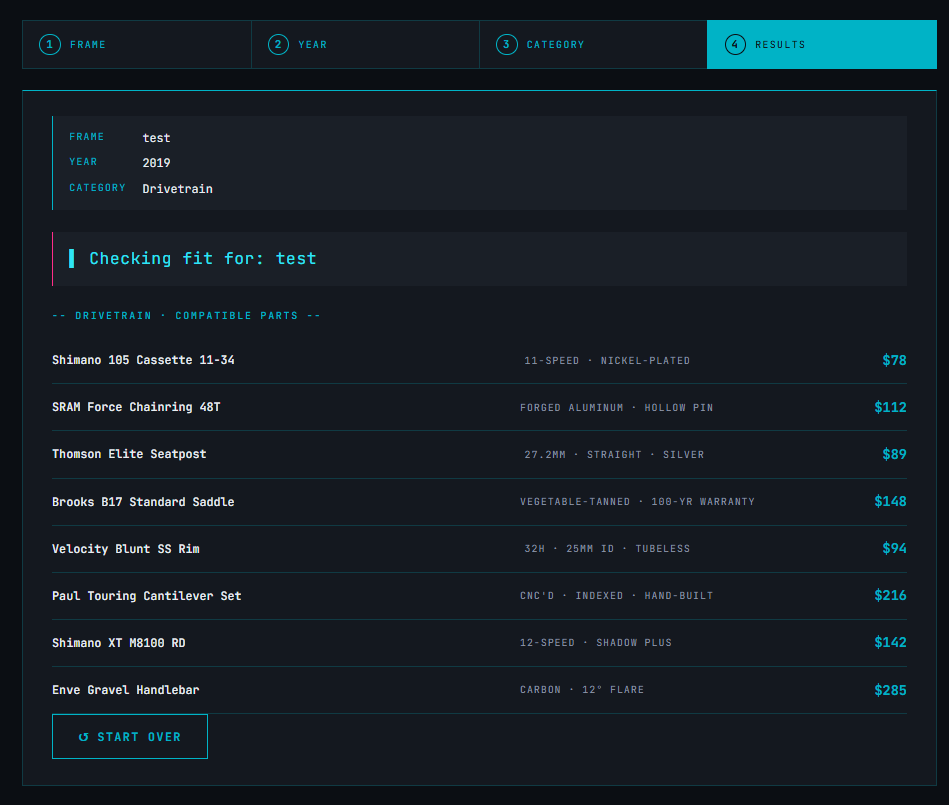Choose Paul Touring Cantilever Set
Image resolution: width=949 pixels, height=805 pixels.
[x=479, y=596]
